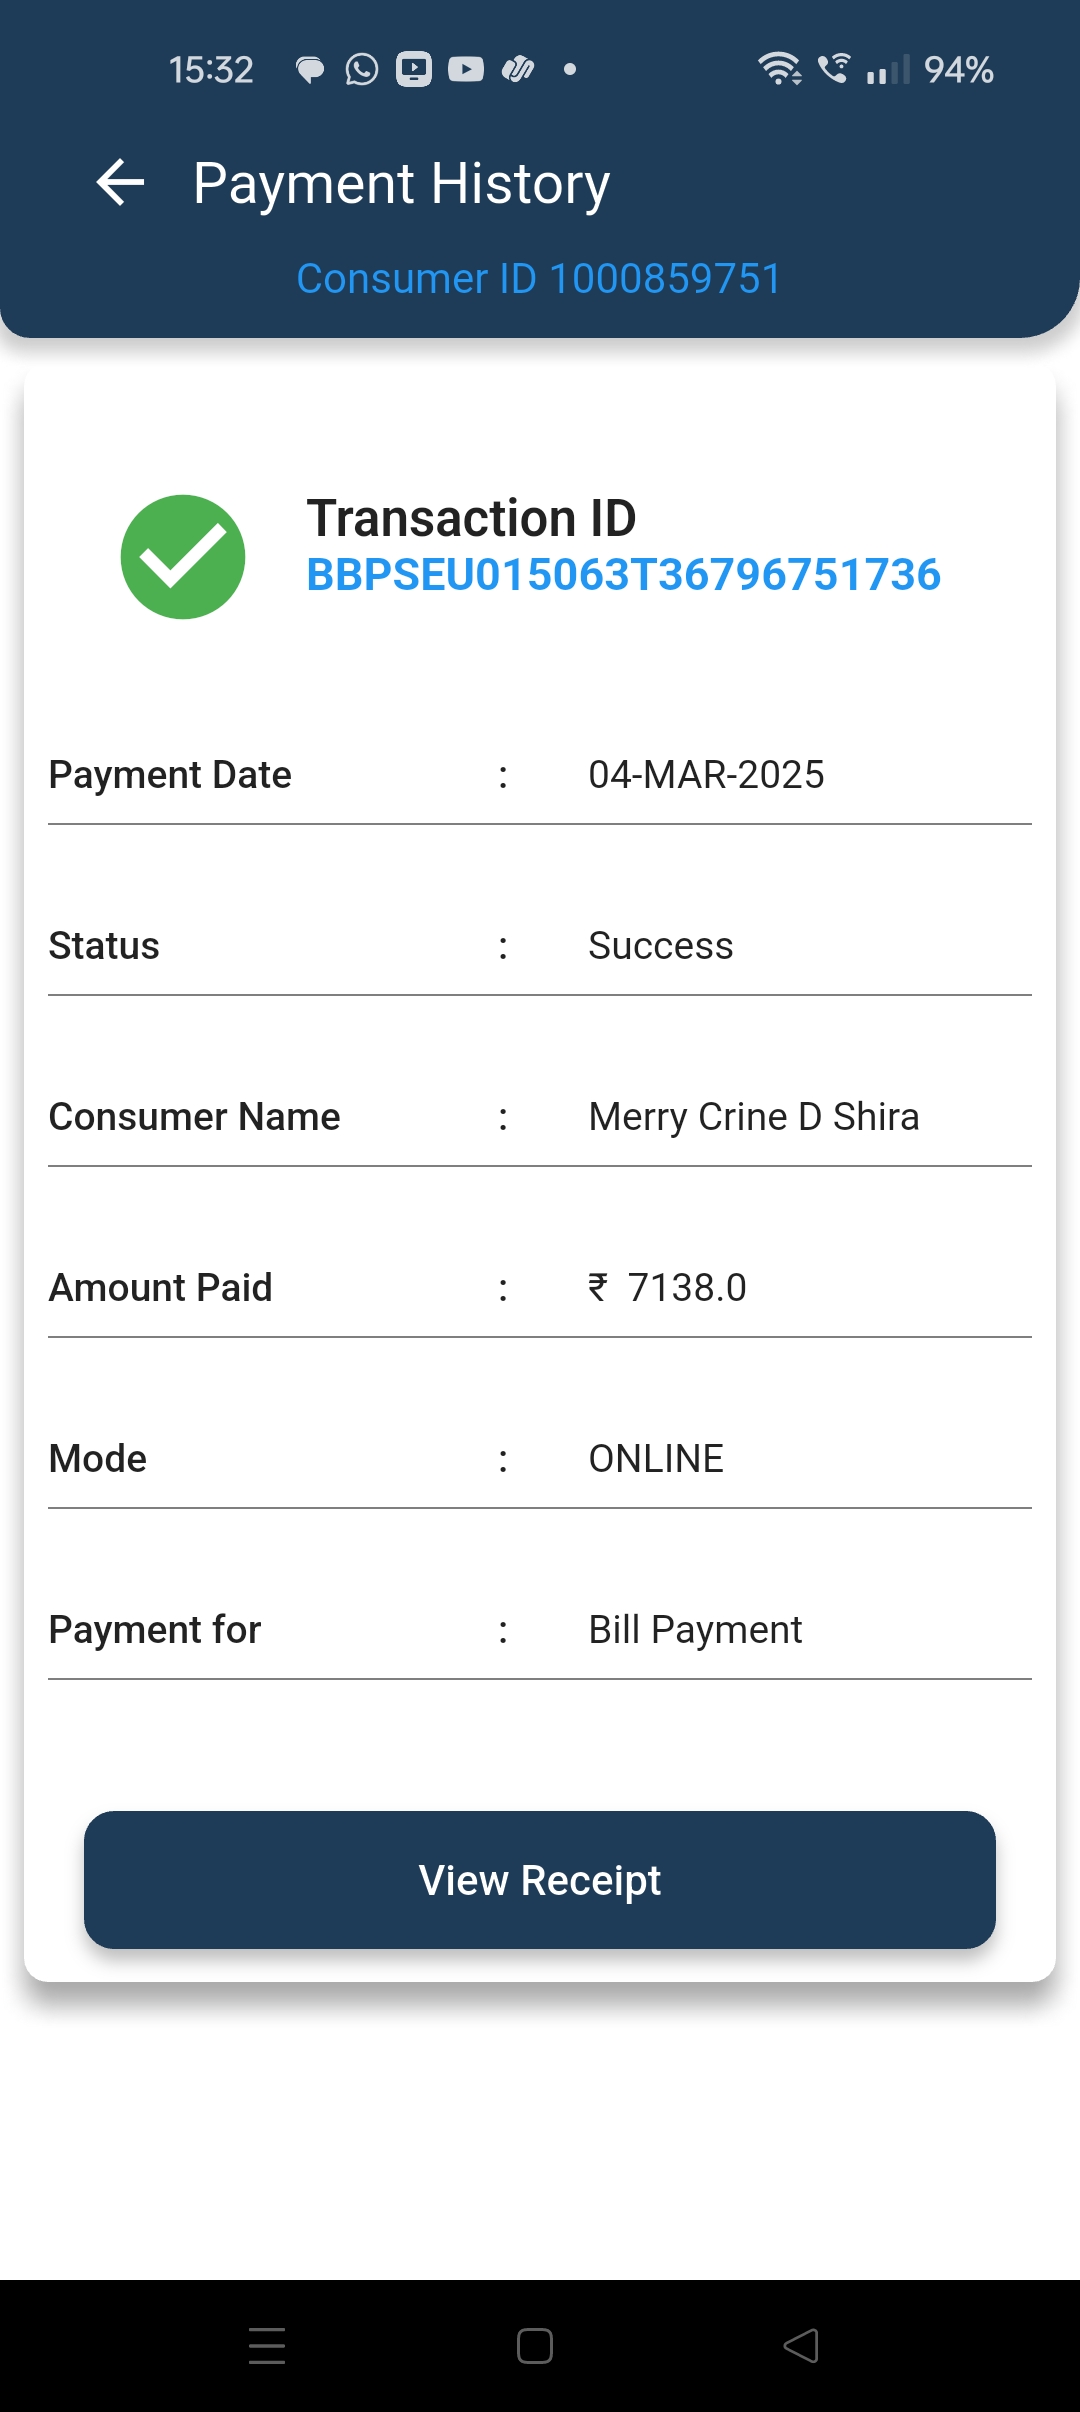Image resolution: width=1080 pixels, height=2412 pixels.
Task: Tap the YouTube notification icon
Action: 466,69
